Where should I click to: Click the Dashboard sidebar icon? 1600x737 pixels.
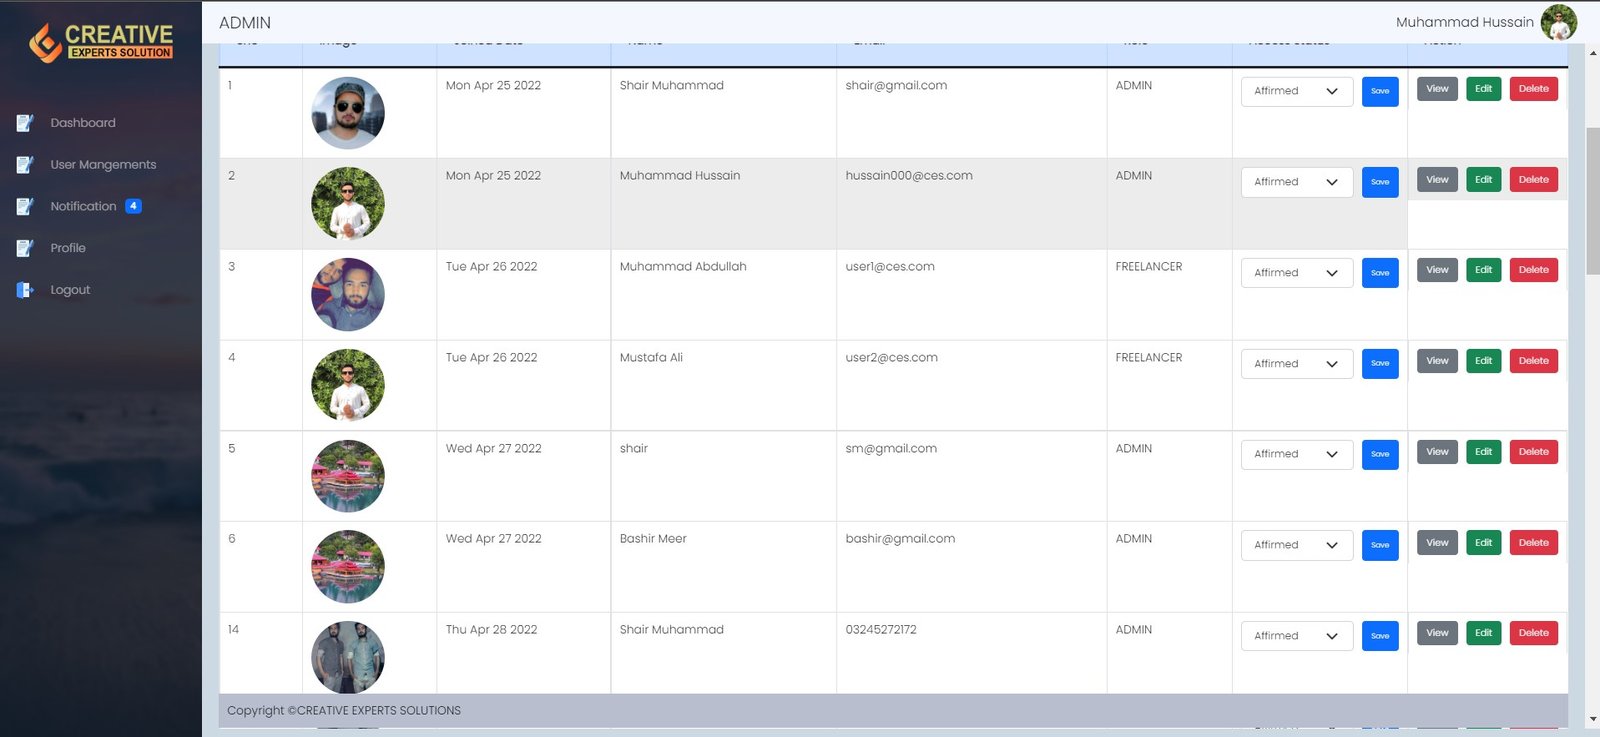click(25, 123)
